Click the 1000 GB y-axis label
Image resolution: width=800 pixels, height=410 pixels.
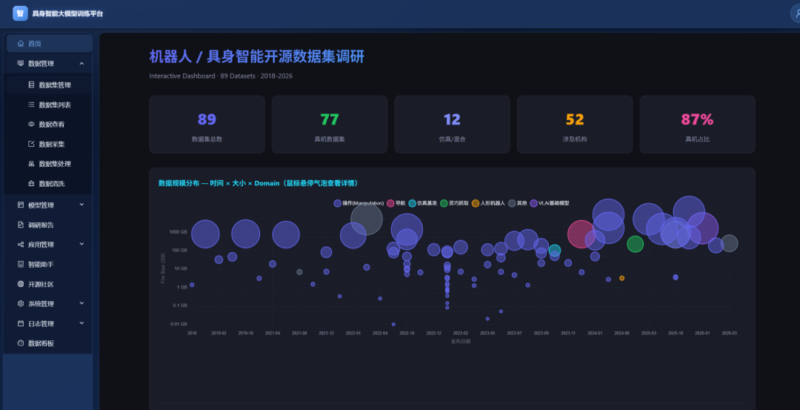click(178, 232)
